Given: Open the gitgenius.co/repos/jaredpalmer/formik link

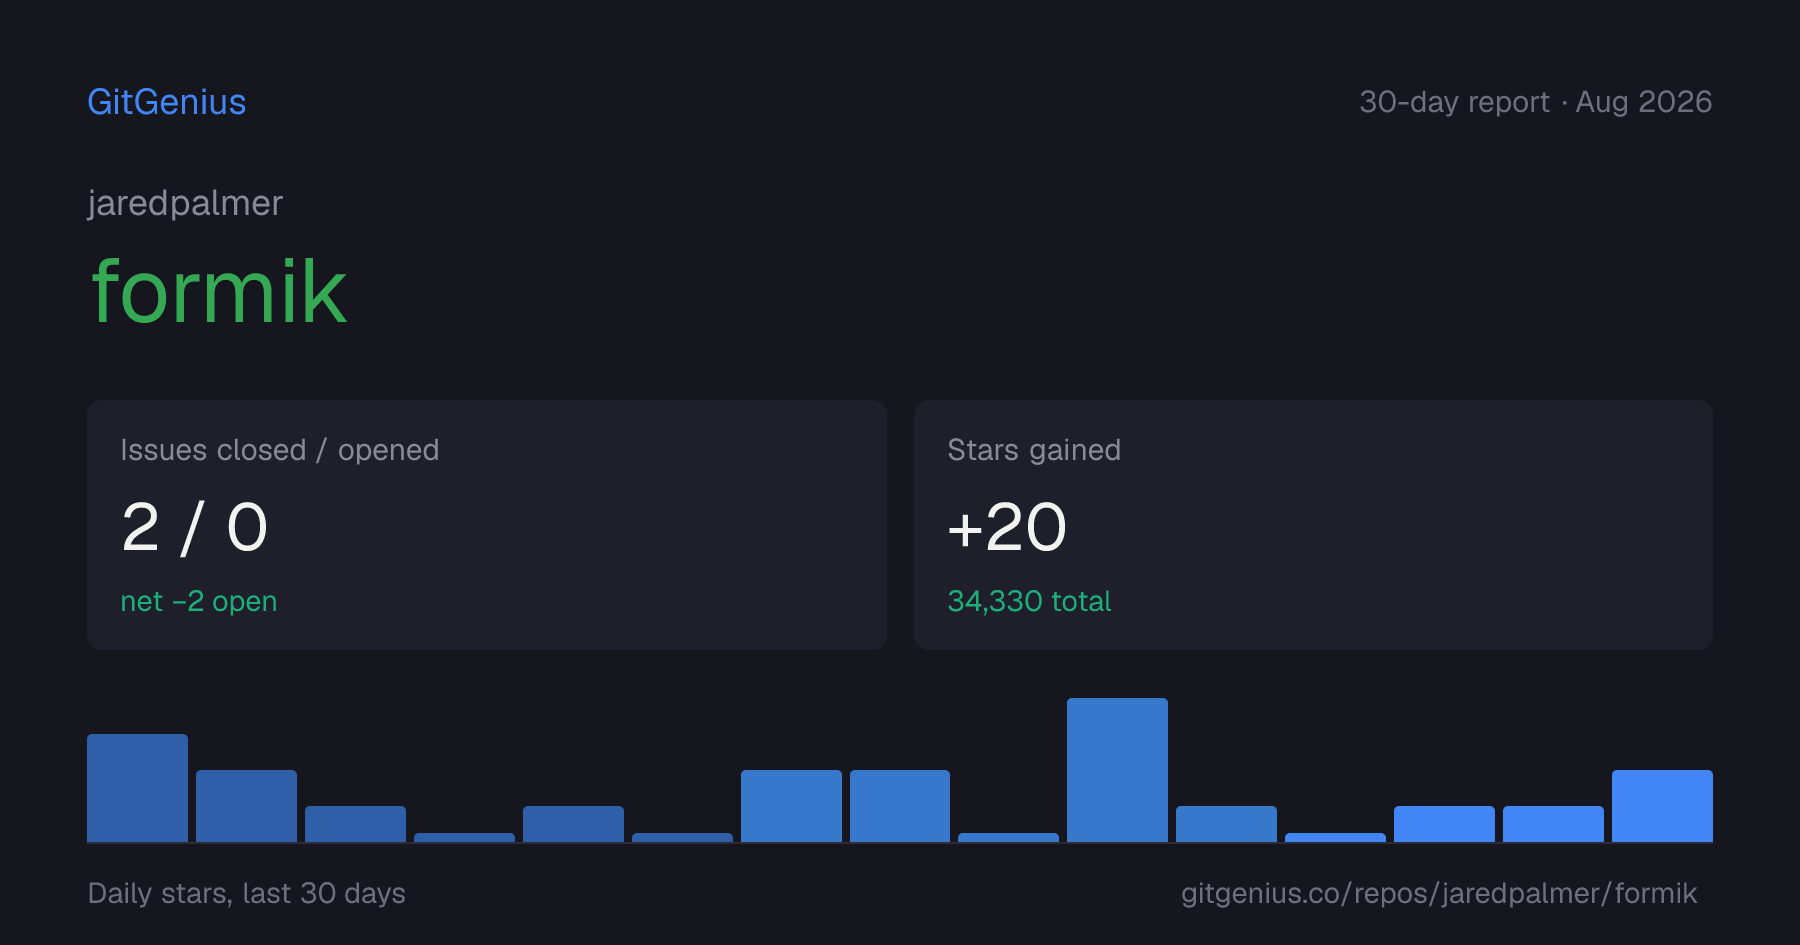Looking at the screenshot, I should [x=1439, y=893].
